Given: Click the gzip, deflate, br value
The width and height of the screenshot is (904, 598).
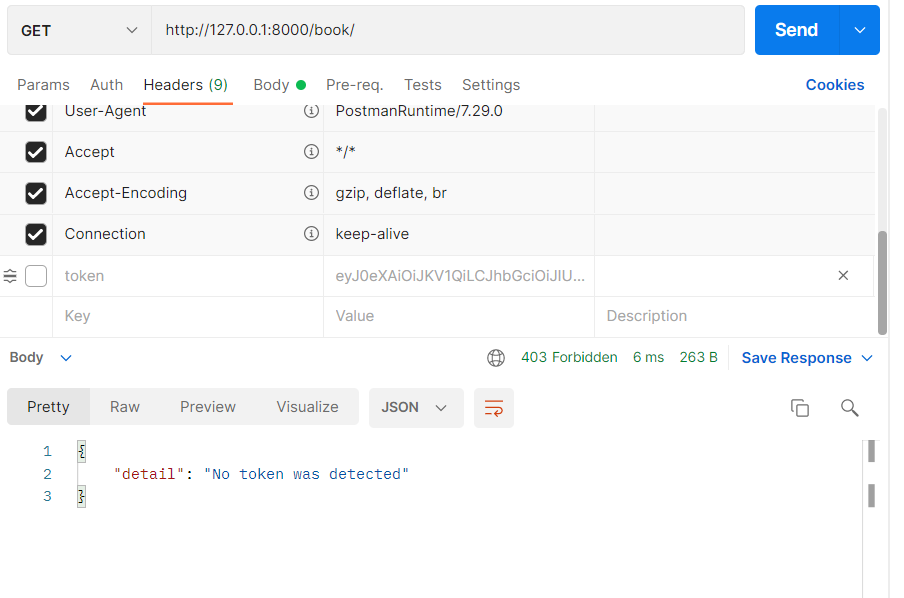Looking at the screenshot, I should [391, 193].
